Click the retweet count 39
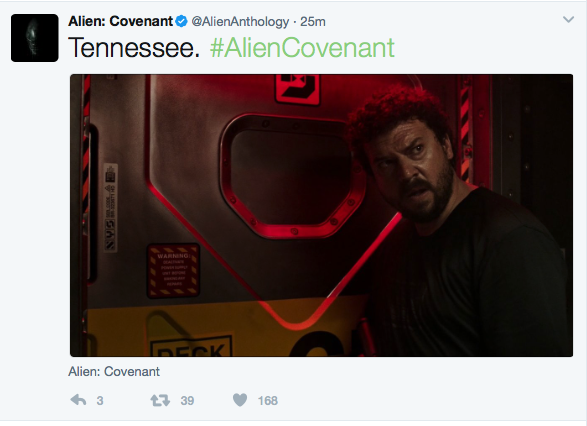Screen dimensions: 587x426 click(187, 401)
